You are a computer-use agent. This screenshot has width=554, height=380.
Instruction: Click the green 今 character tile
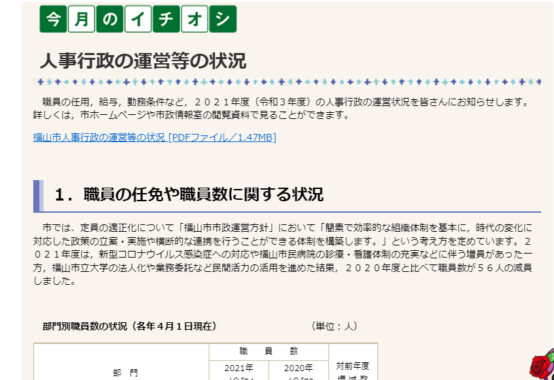[x=53, y=19]
